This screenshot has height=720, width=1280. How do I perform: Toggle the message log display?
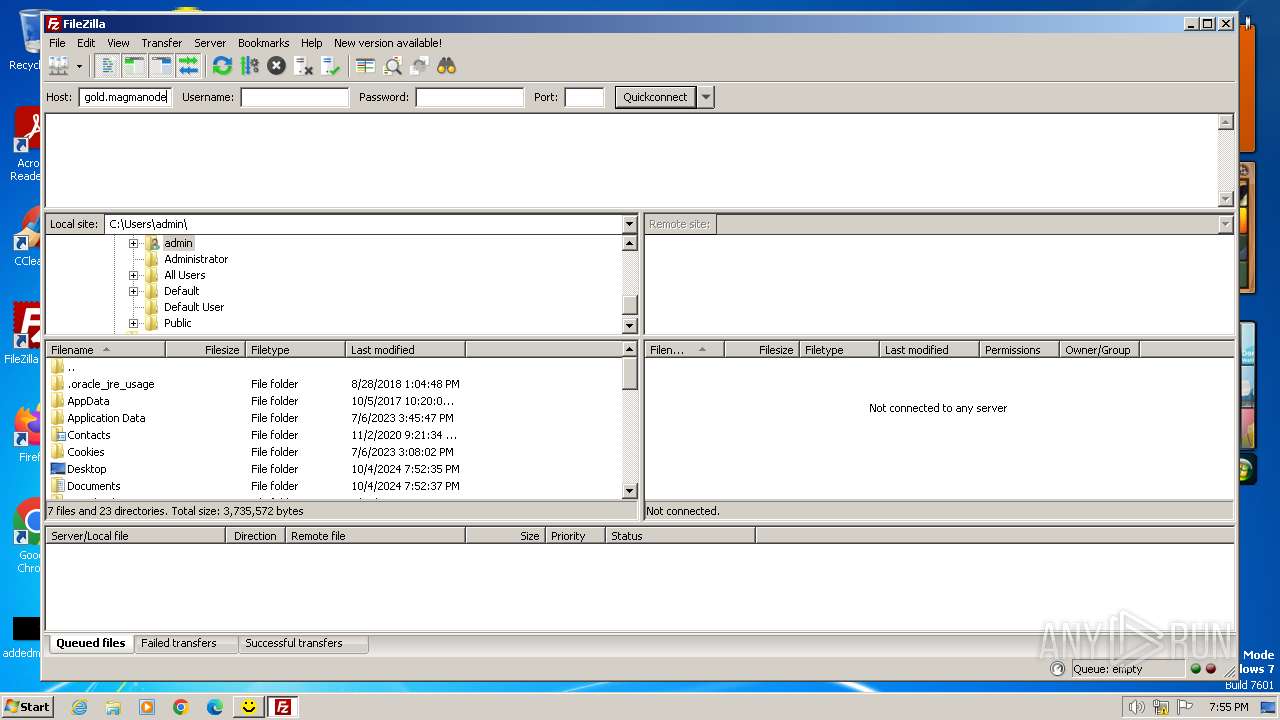point(107,66)
